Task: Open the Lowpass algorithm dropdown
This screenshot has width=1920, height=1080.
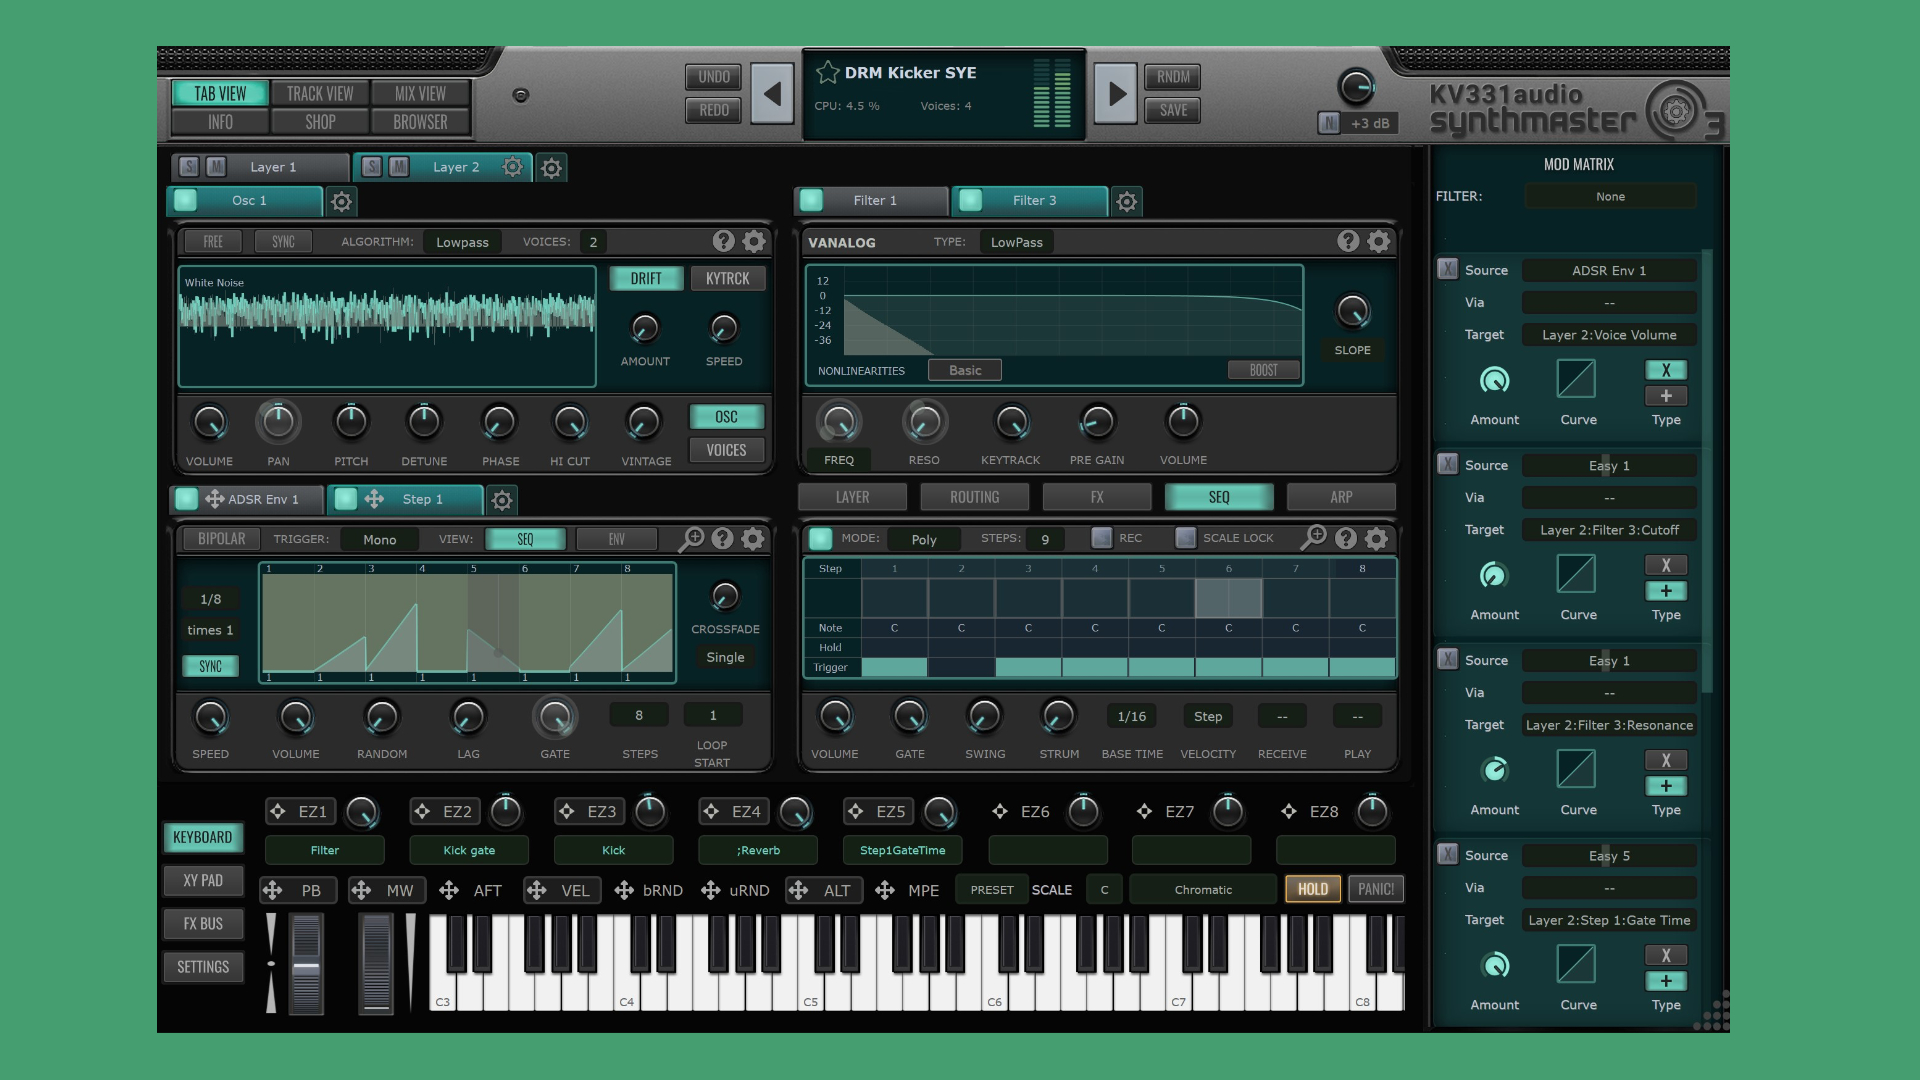Action: pyautogui.click(x=462, y=241)
